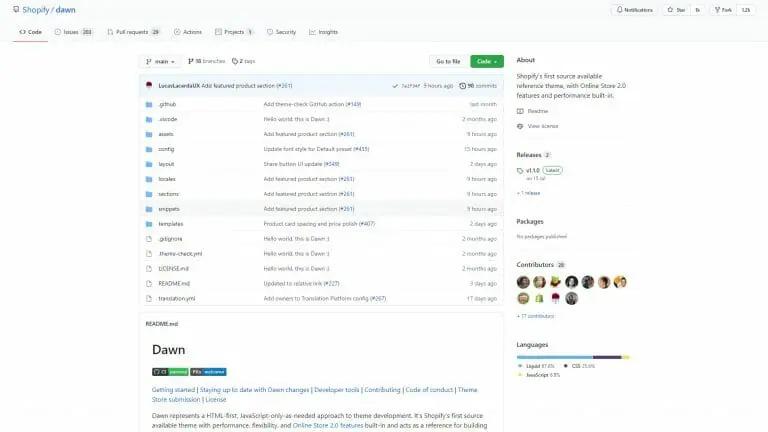Open the Getting started README link
The image size is (768, 432).
[173, 389]
